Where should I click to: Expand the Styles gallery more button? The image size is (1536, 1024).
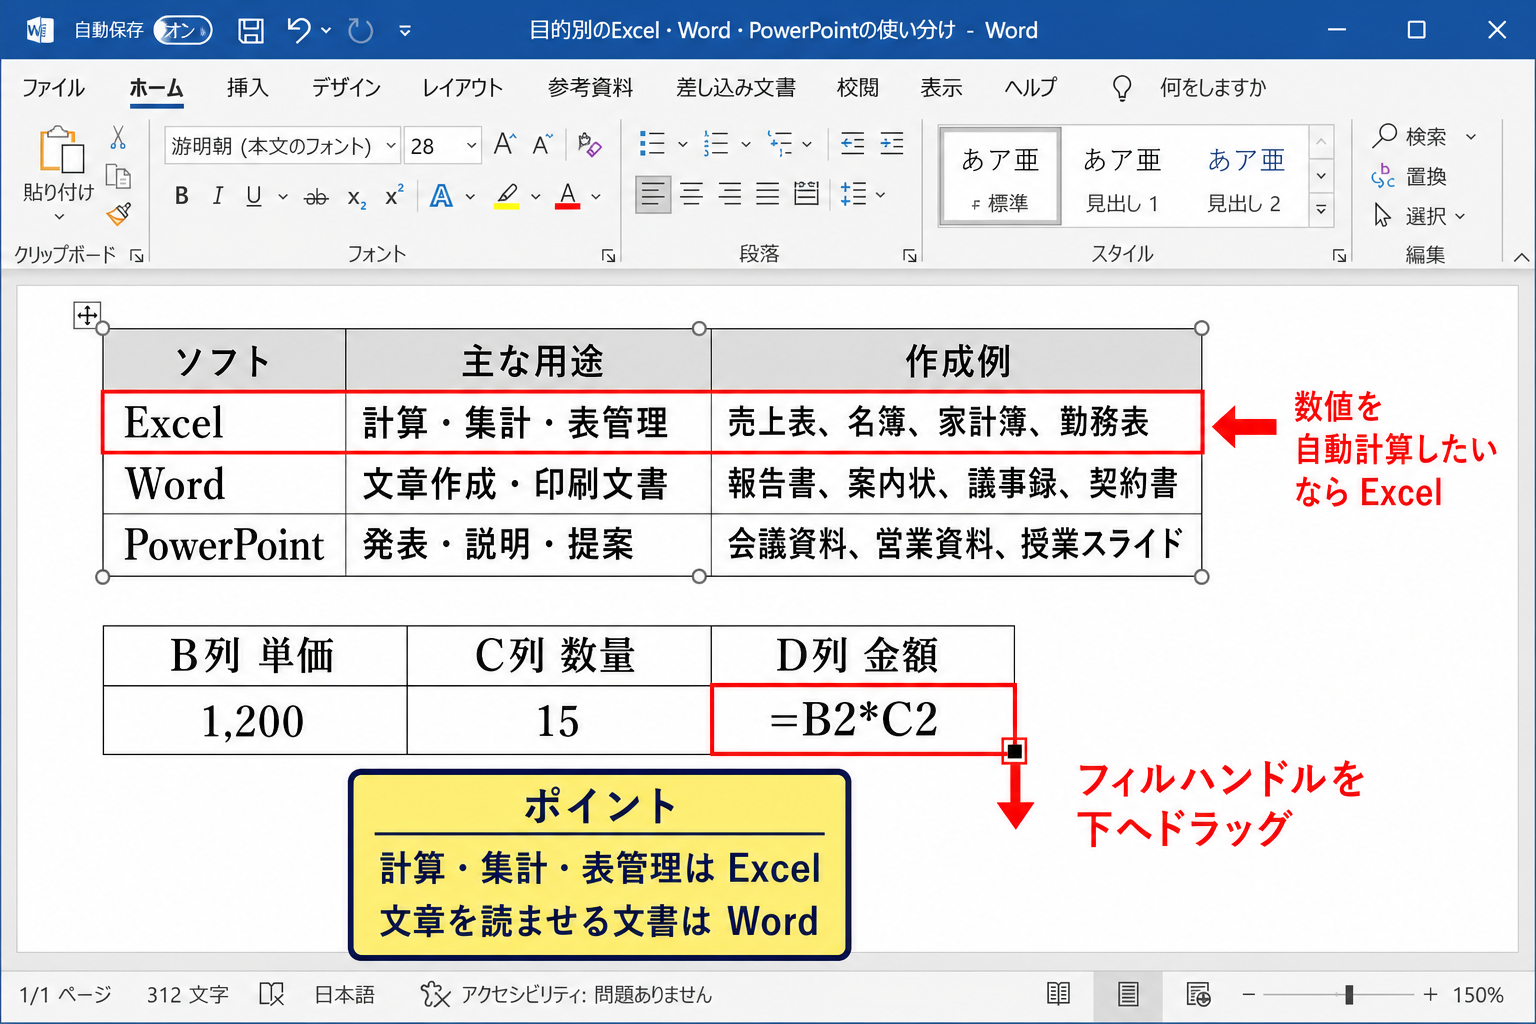click(1321, 209)
